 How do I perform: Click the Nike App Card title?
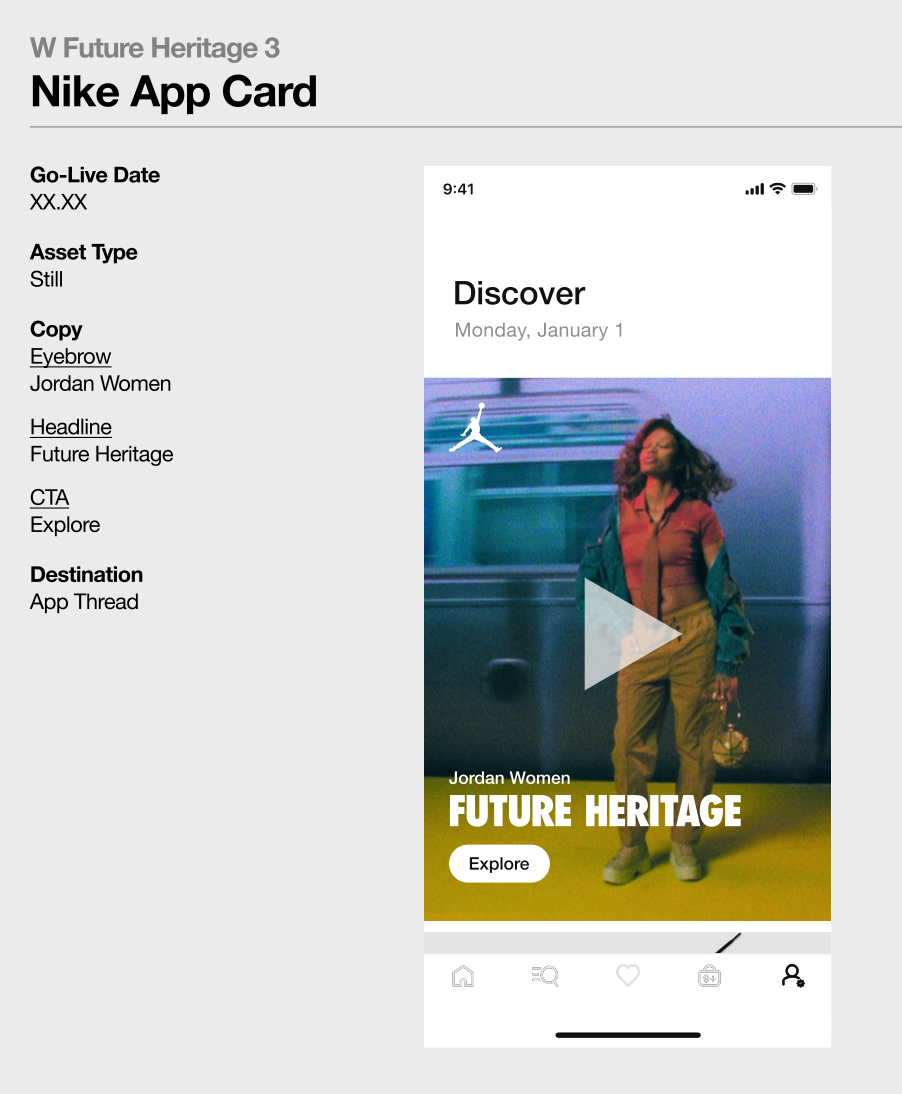[174, 91]
